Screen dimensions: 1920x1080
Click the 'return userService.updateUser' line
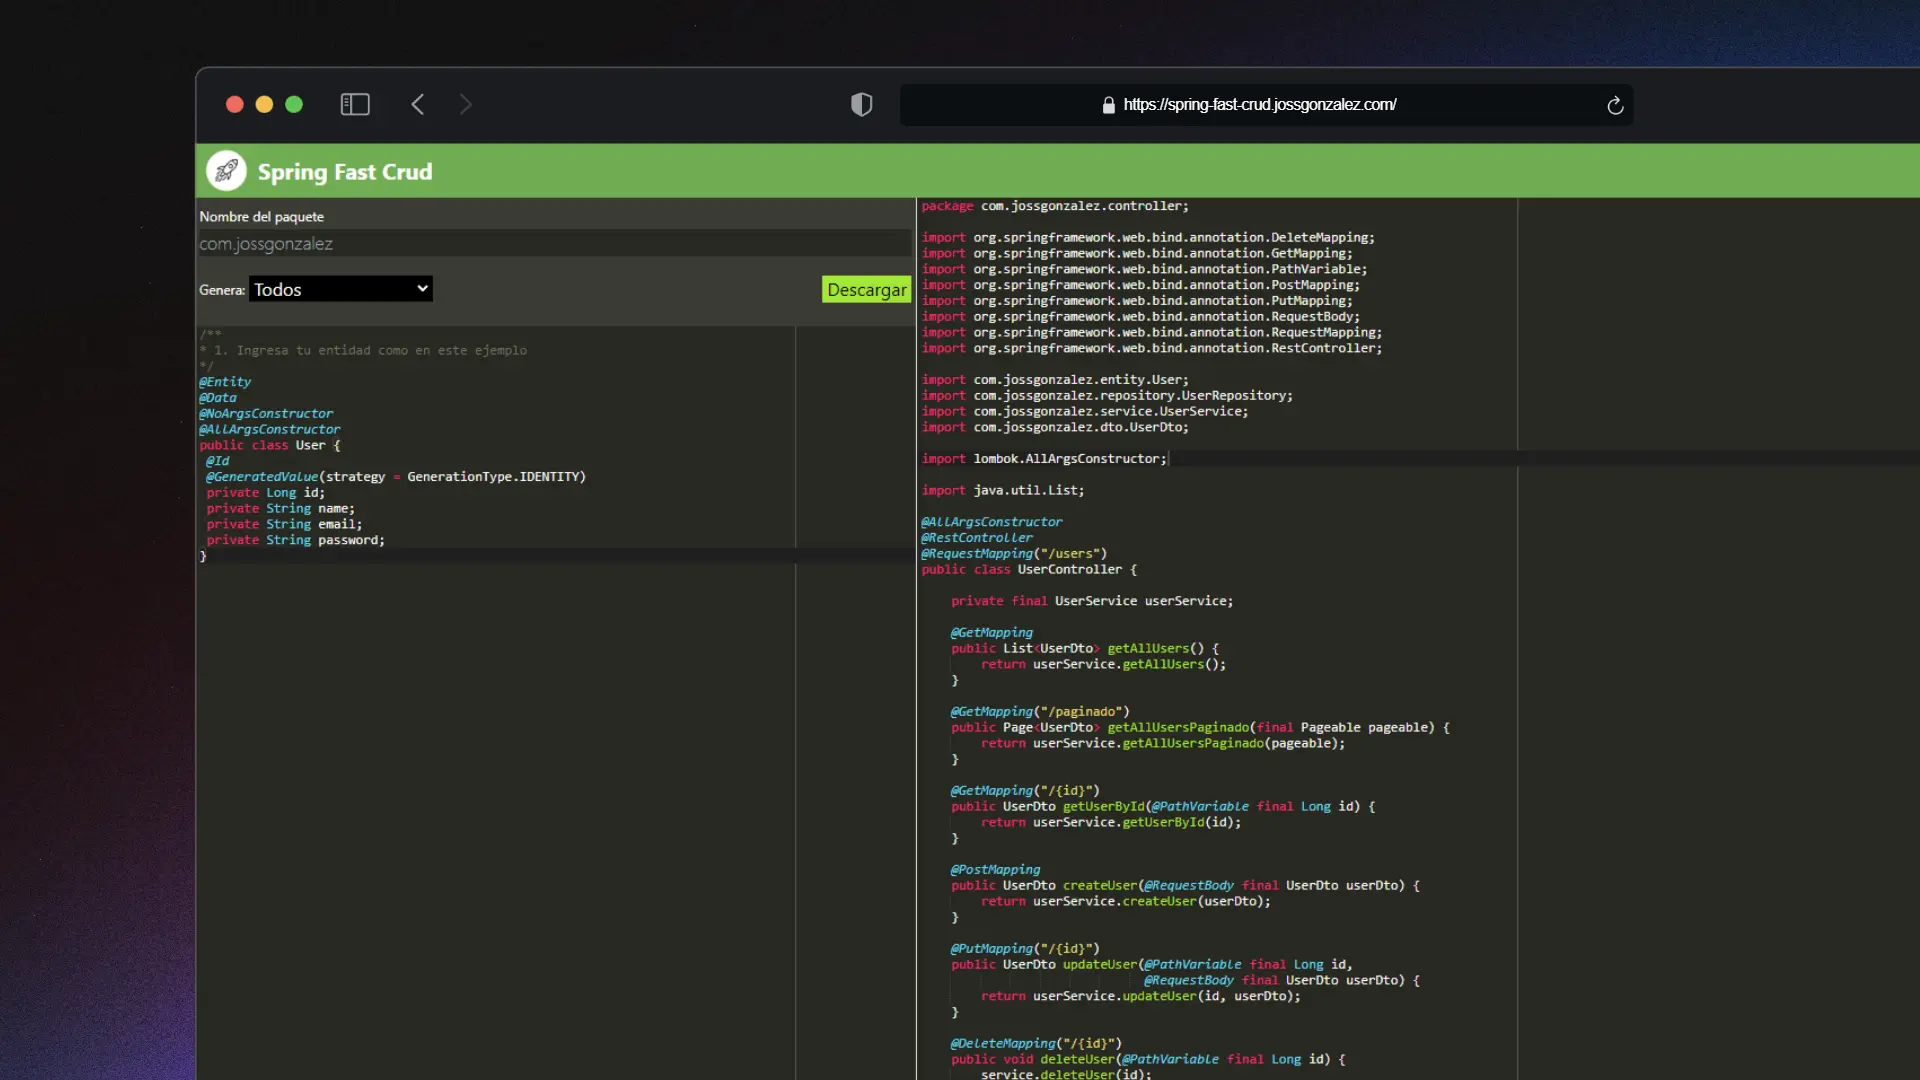(1141, 996)
